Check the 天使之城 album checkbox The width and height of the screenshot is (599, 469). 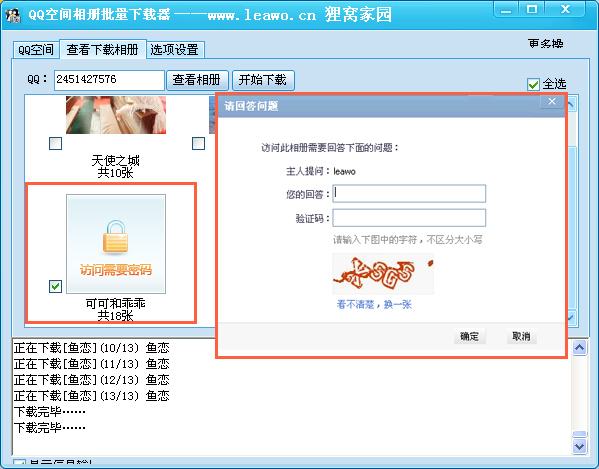(55, 144)
